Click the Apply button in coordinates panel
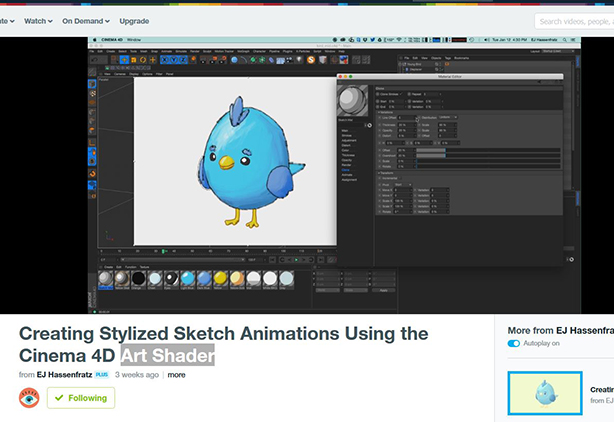 tap(383, 290)
